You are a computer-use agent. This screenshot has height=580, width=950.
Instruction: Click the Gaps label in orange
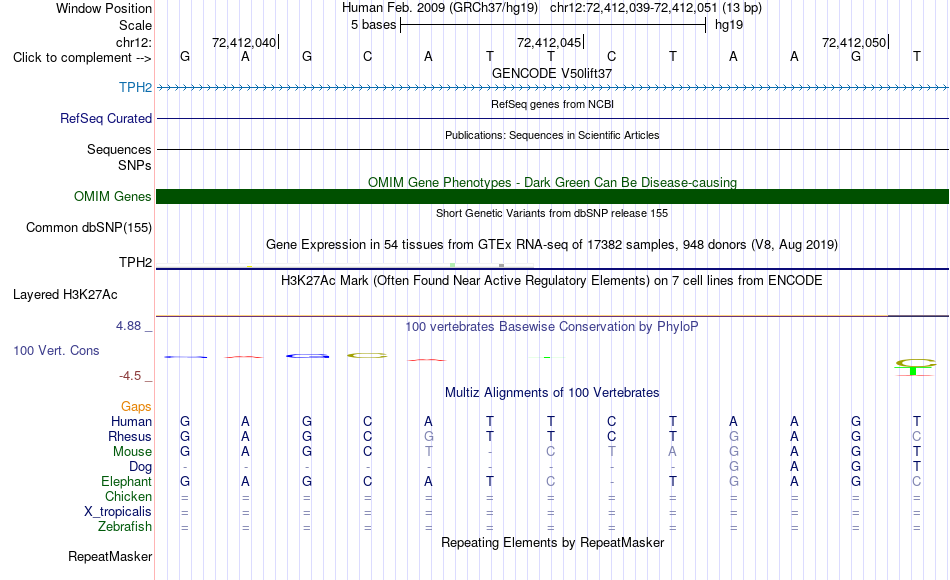click(x=136, y=407)
